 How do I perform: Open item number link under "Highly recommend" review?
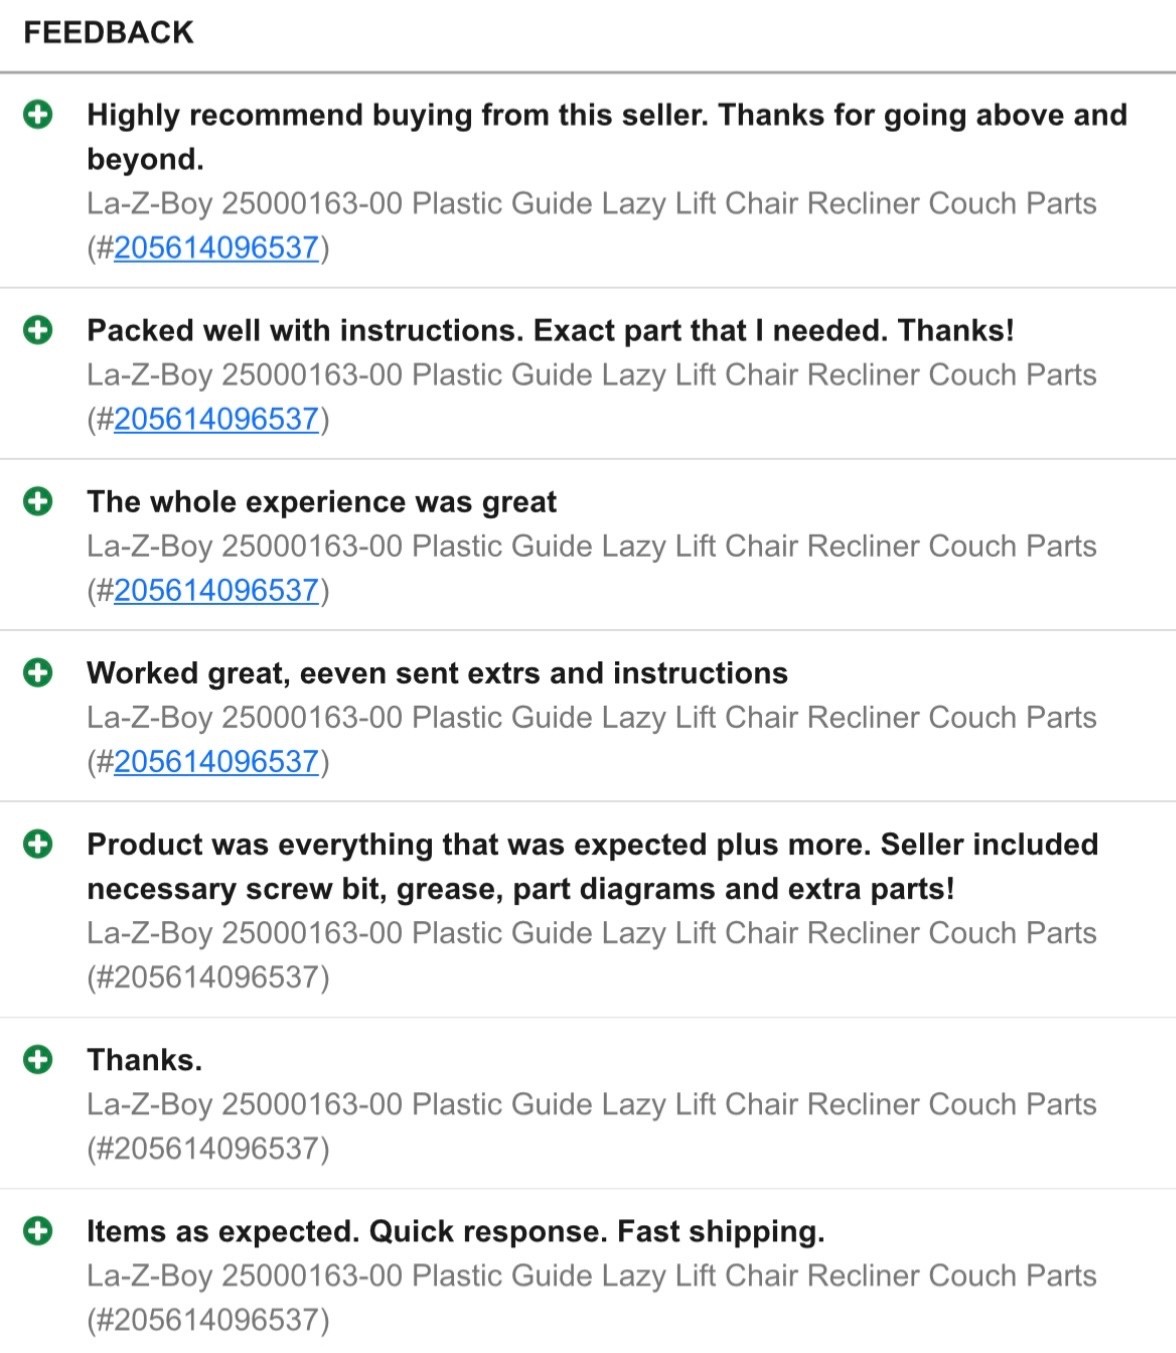click(216, 248)
